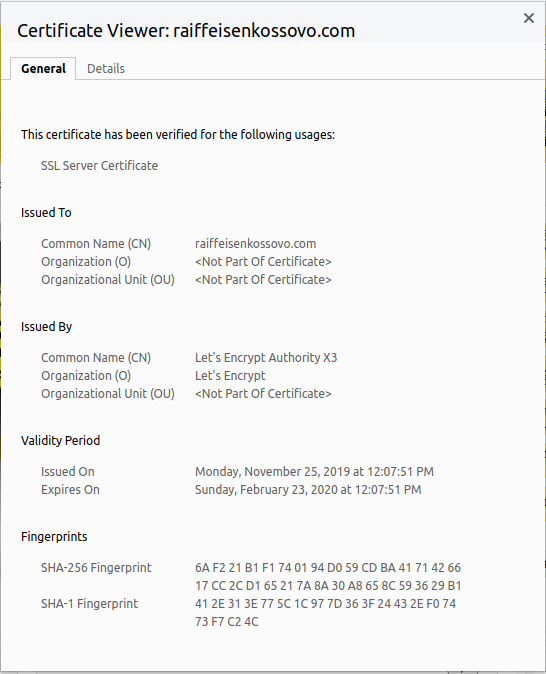The height and width of the screenshot is (674, 546).
Task: Switch to the Details tab
Action: click(106, 69)
